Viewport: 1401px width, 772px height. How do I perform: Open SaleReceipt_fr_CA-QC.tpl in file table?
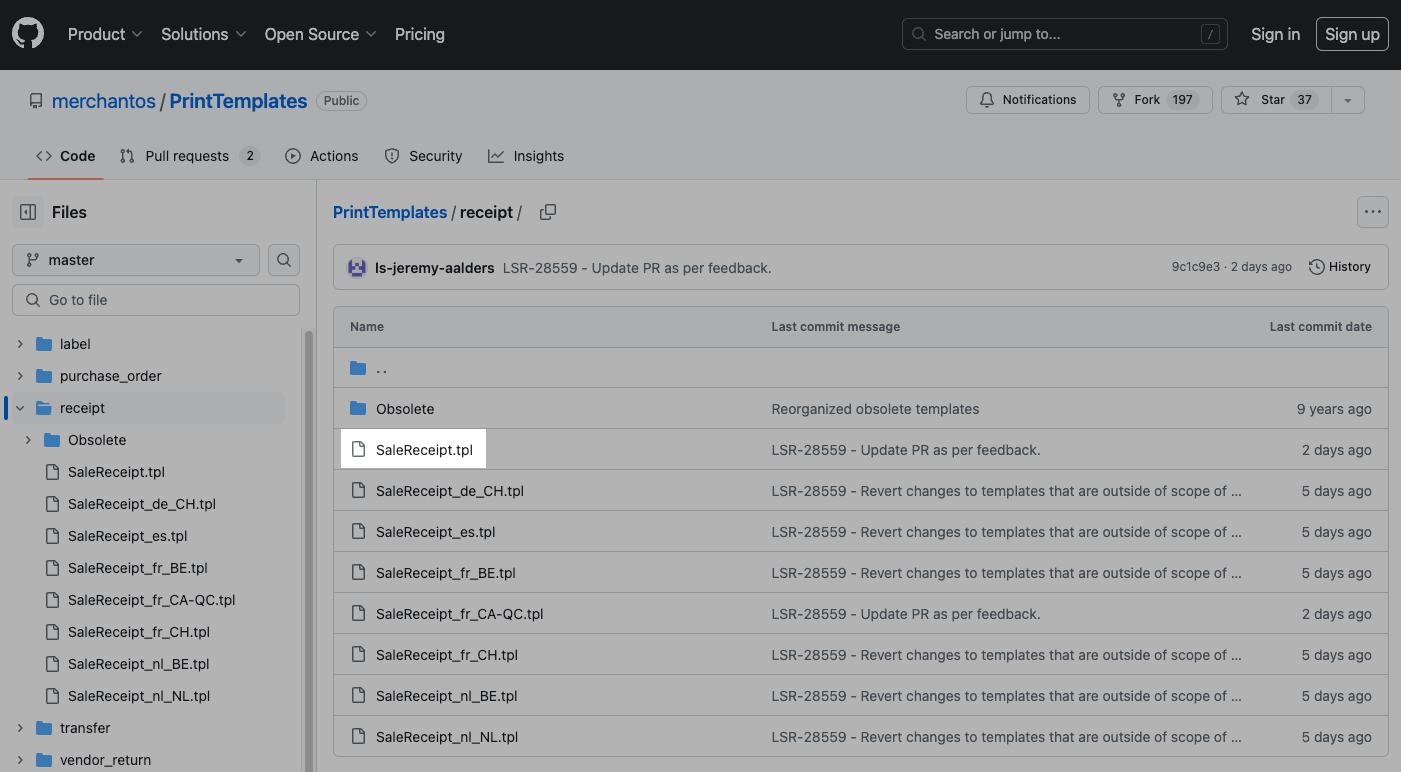click(x=460, y=614)
